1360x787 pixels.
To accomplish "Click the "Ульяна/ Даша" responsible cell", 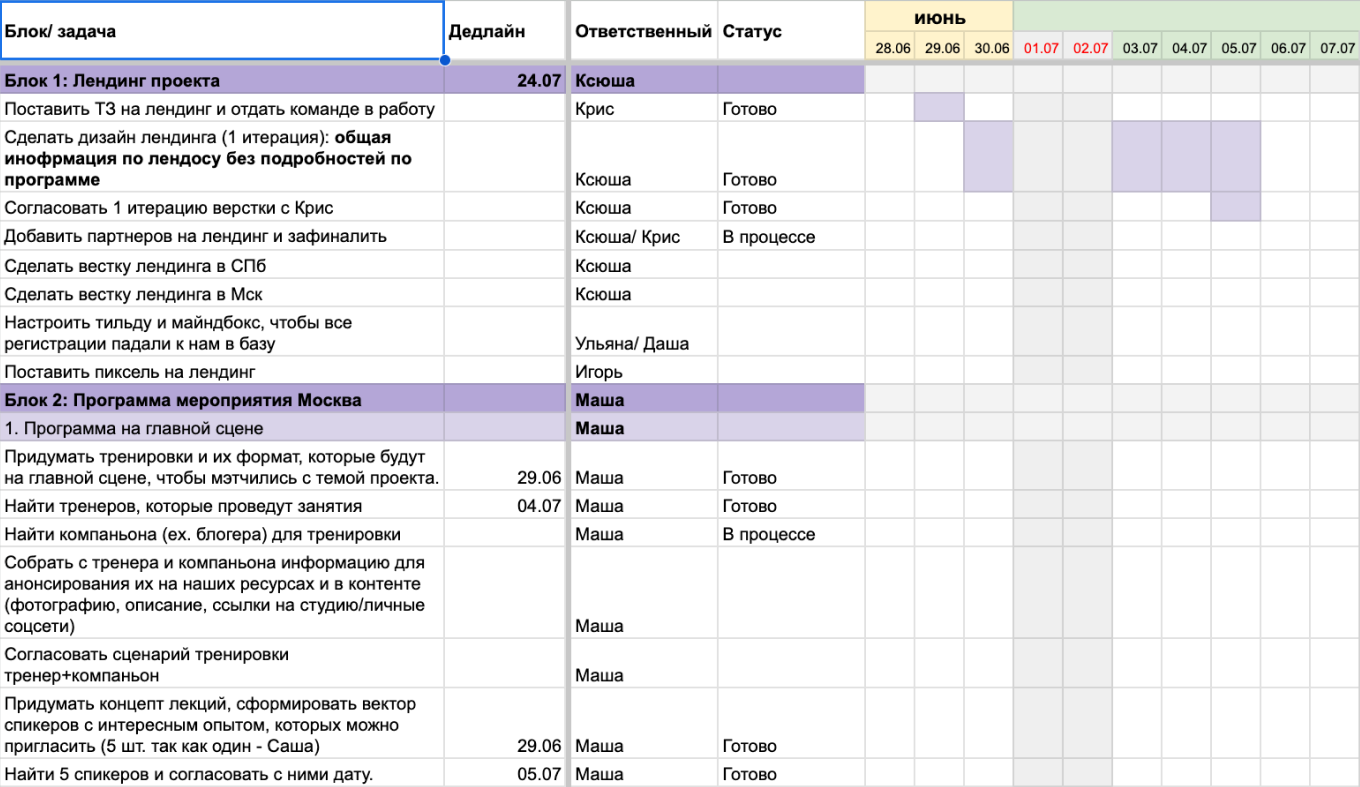I will click(643, 333).
